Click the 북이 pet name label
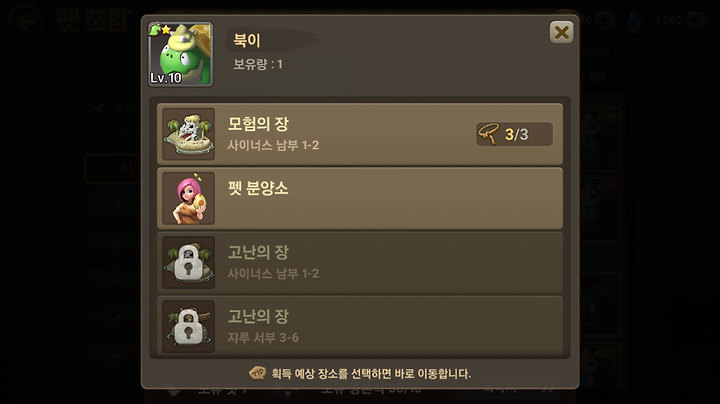This screenshot has width=720, height=404. [x=247, y=40]
